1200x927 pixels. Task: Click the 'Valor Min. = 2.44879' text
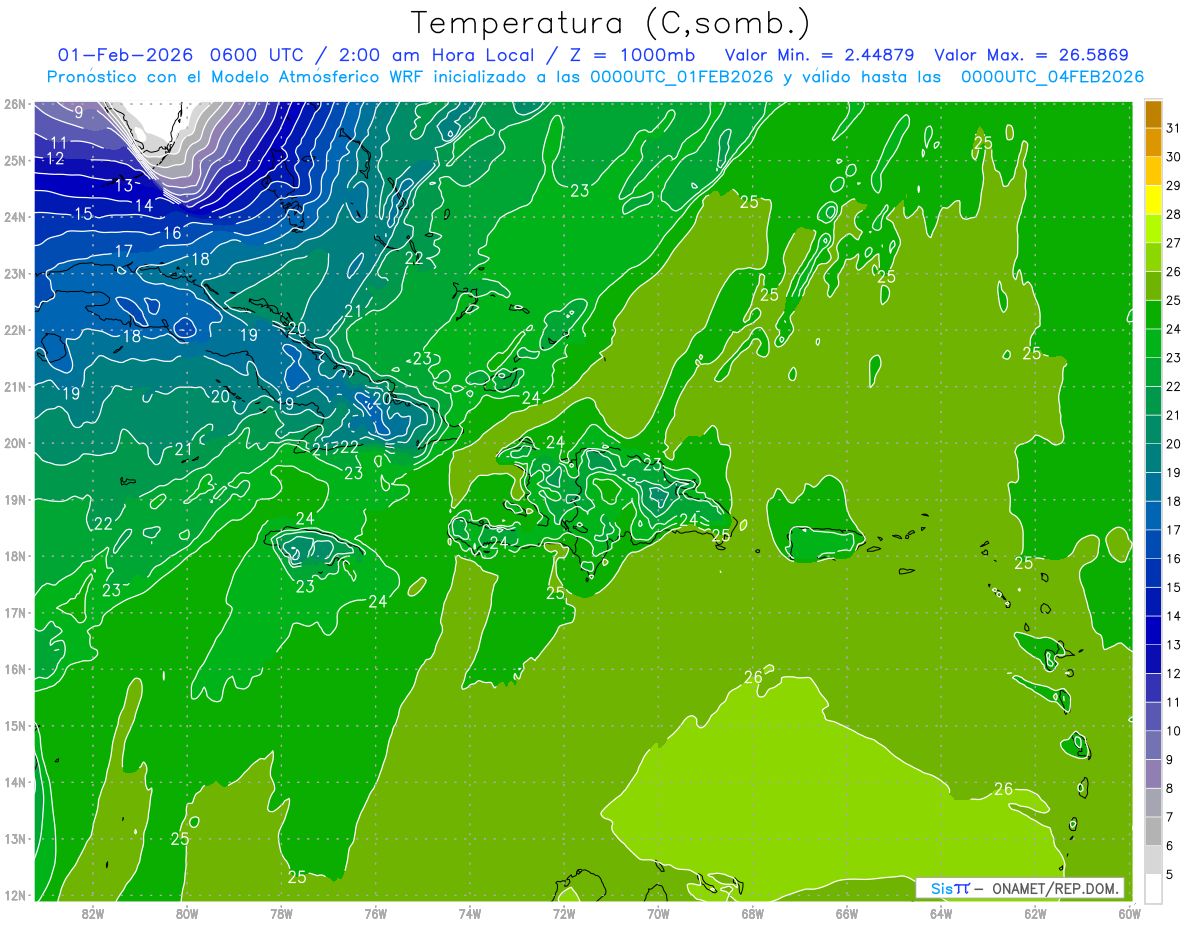point(820,55)
